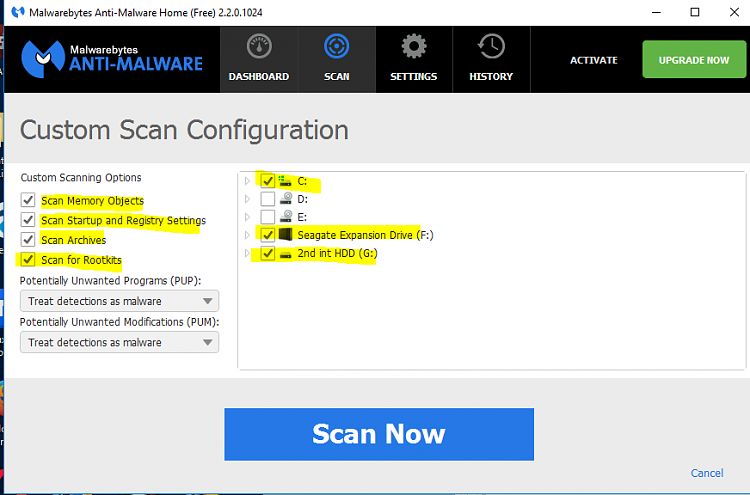Click 'Scan Startup and Registry Settings' label text
Screen dimensions: 750x495
123,220
